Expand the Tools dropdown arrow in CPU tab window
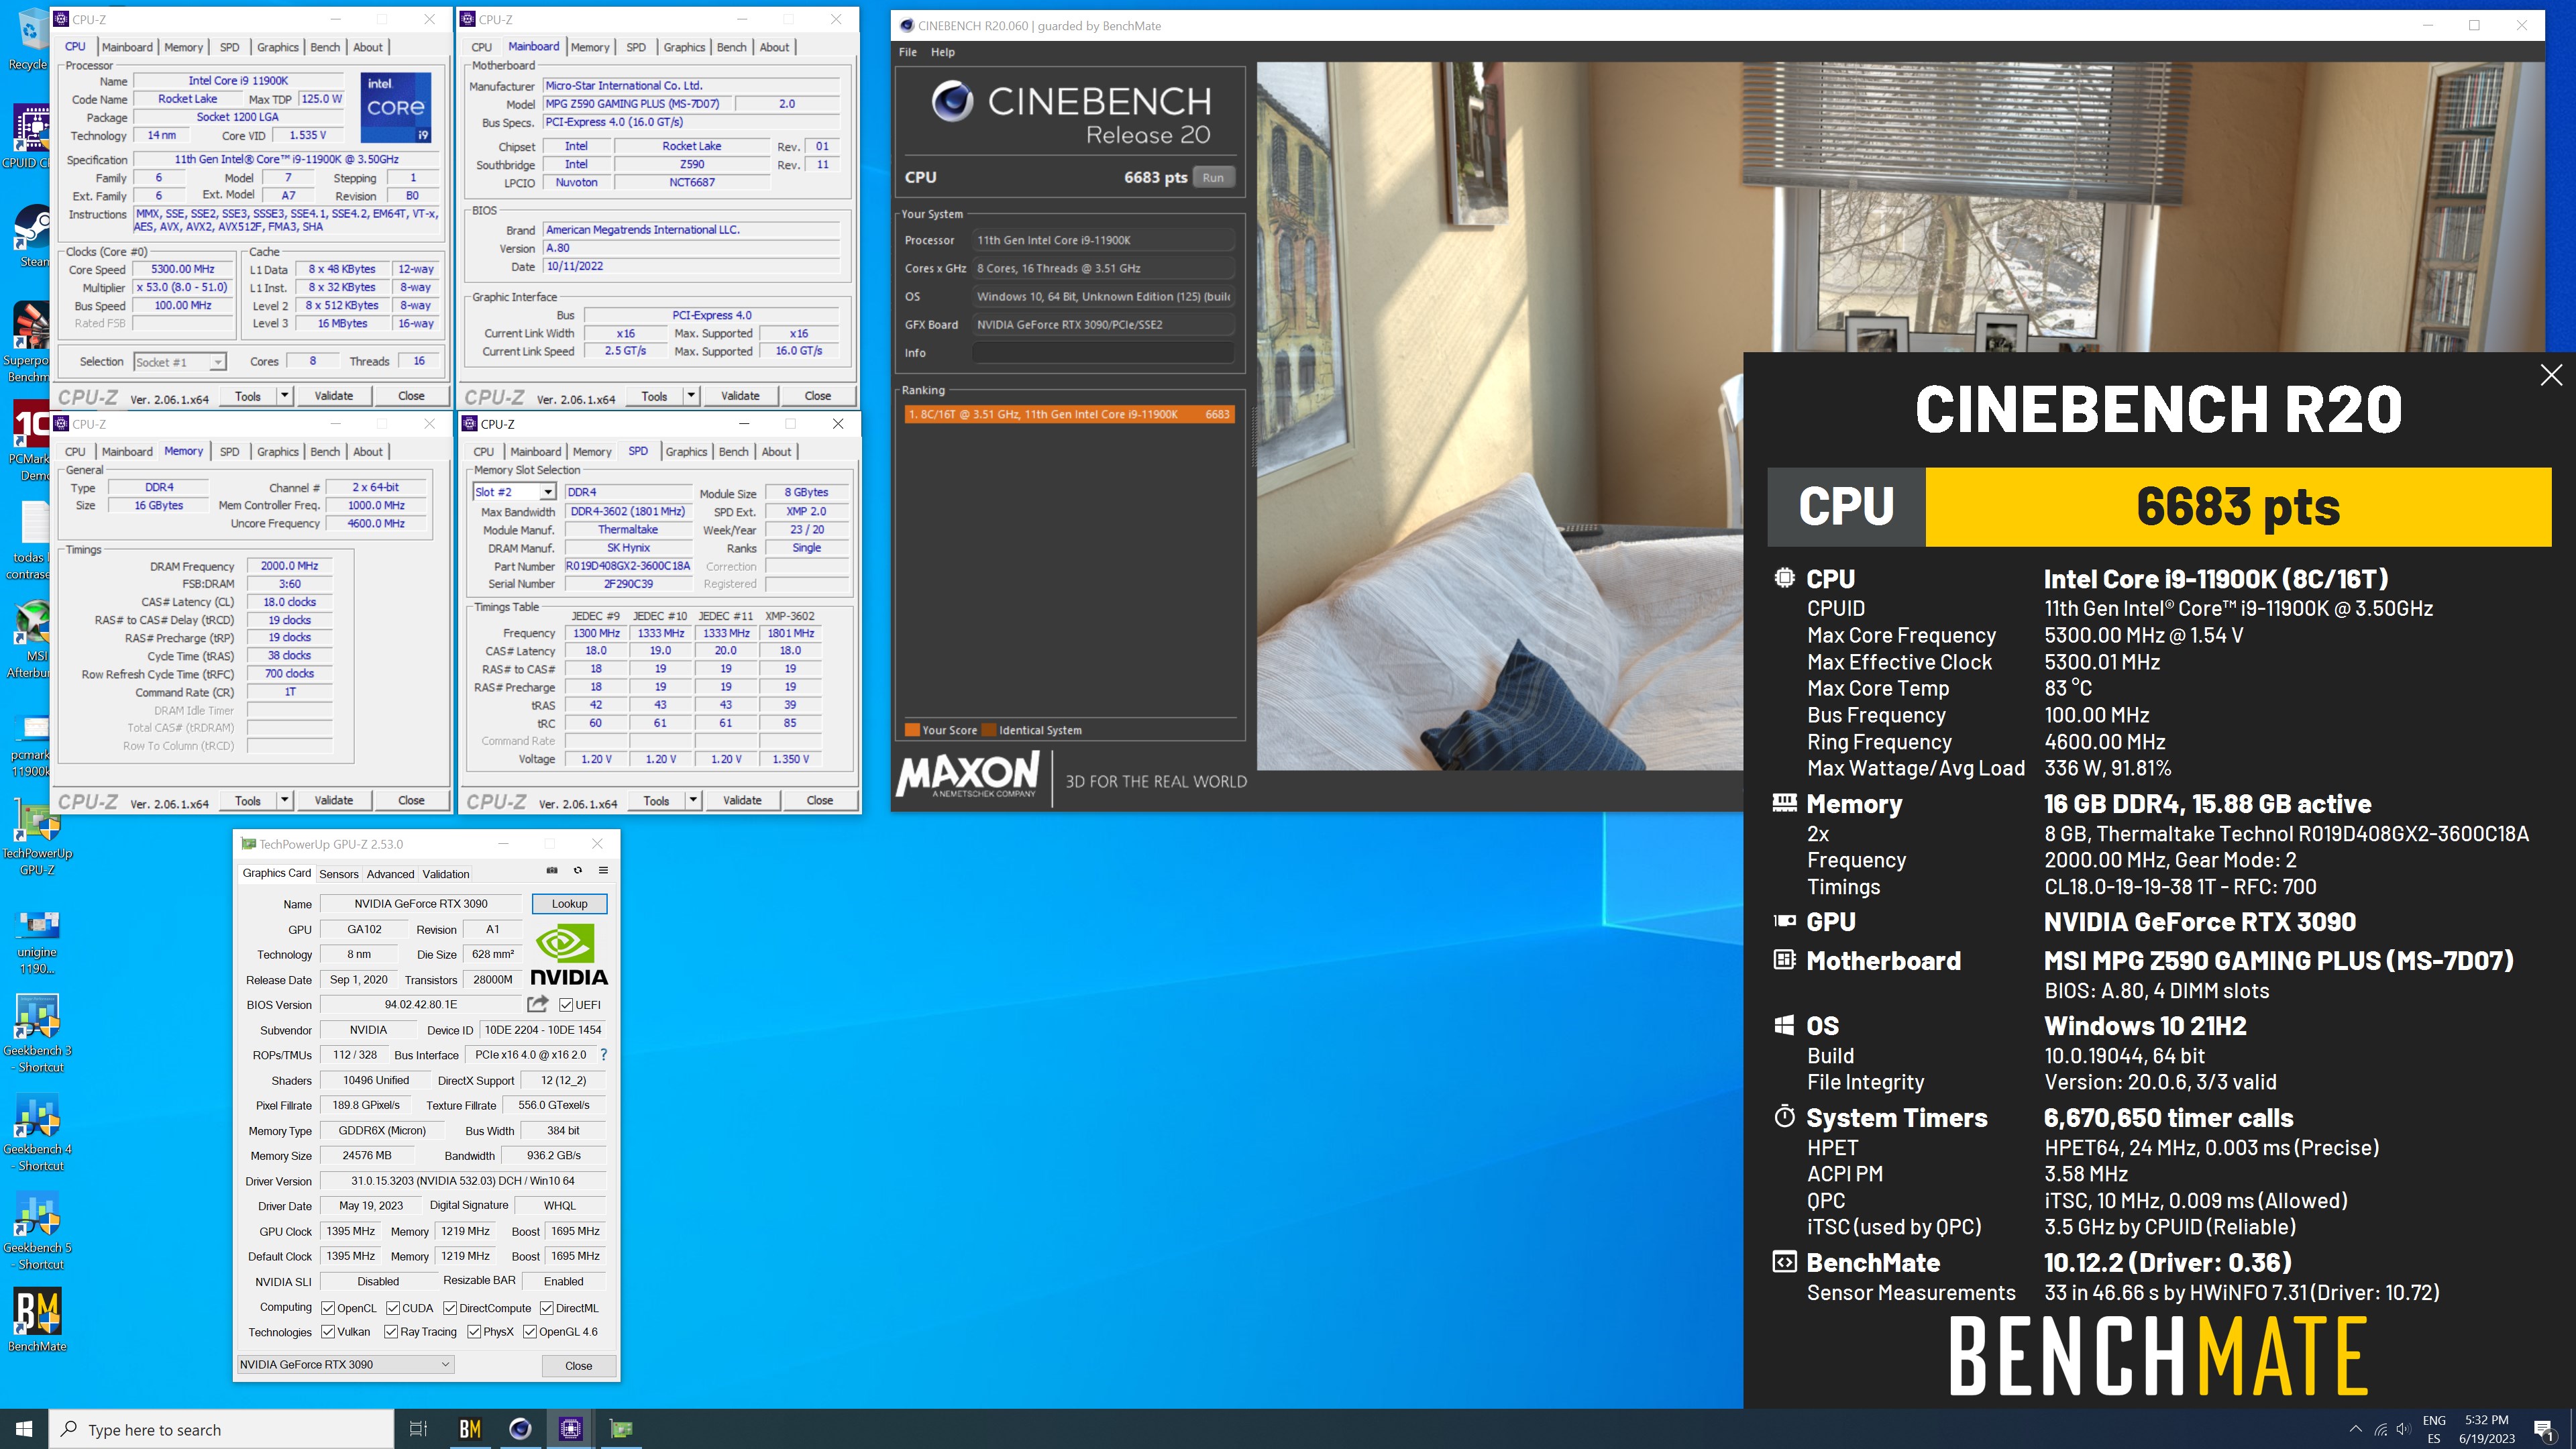This screenshot has height=1449, width=2576. (x=284, y=395)
